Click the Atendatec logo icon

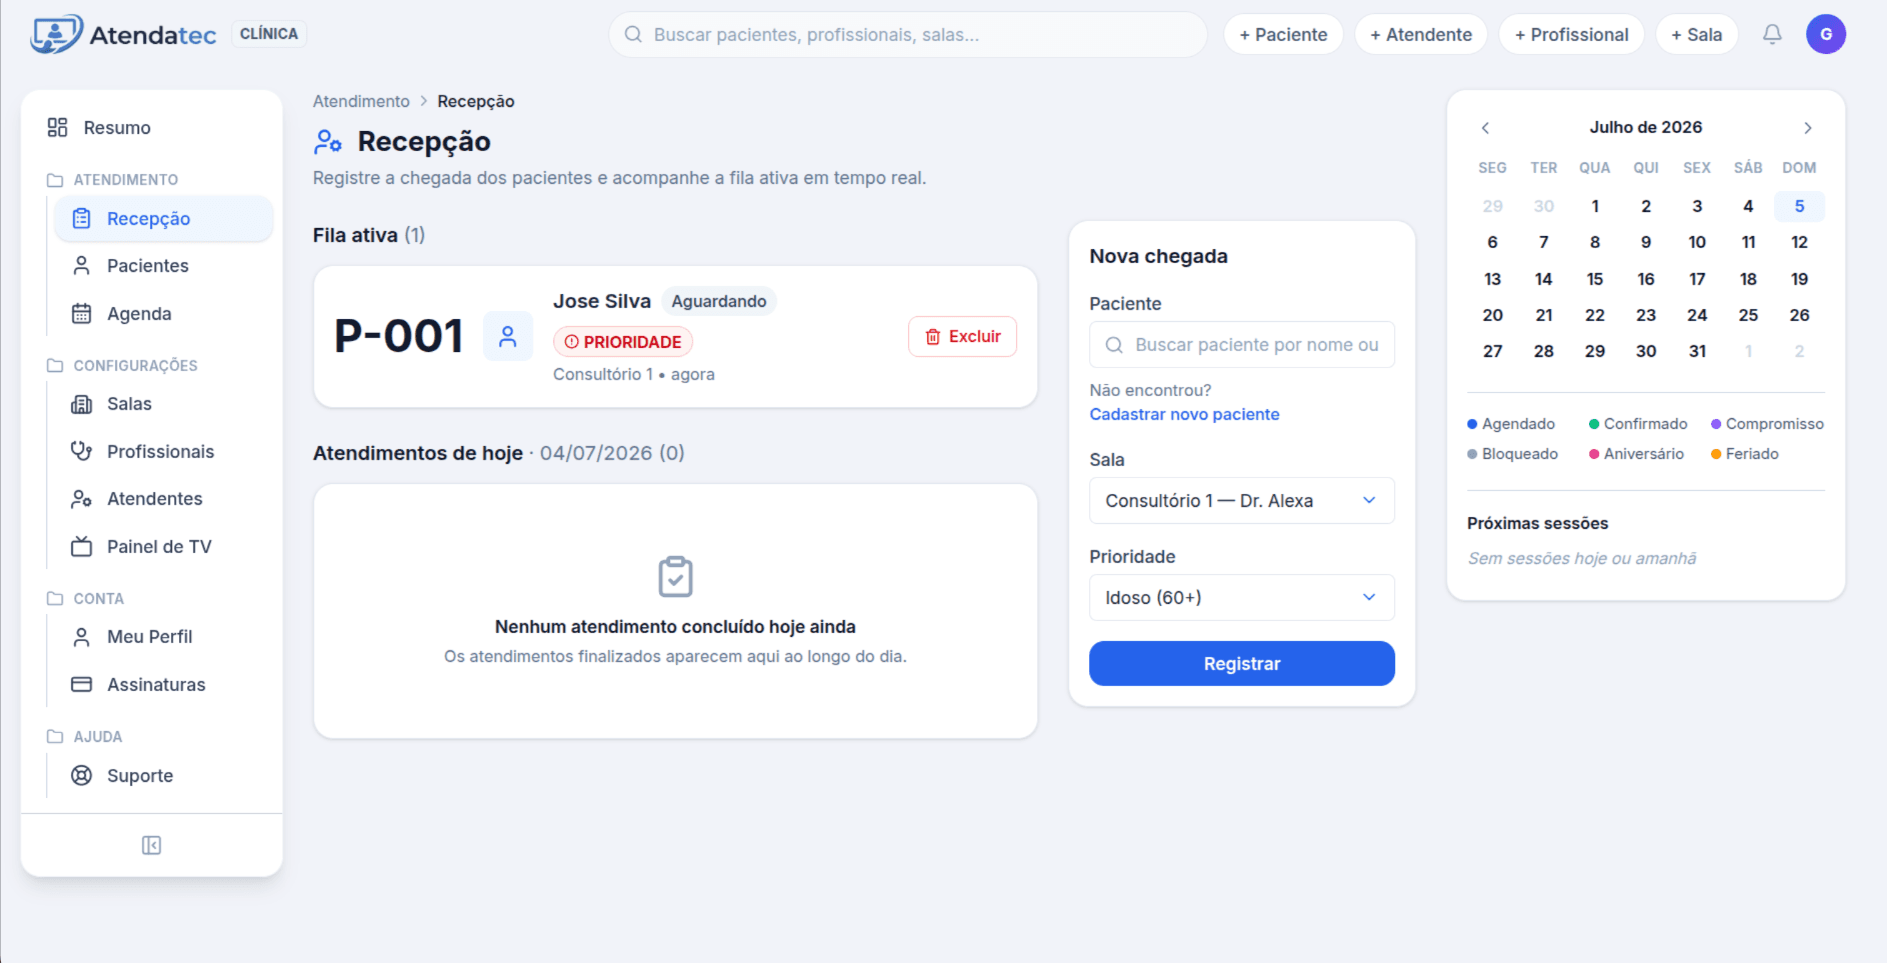56,34
